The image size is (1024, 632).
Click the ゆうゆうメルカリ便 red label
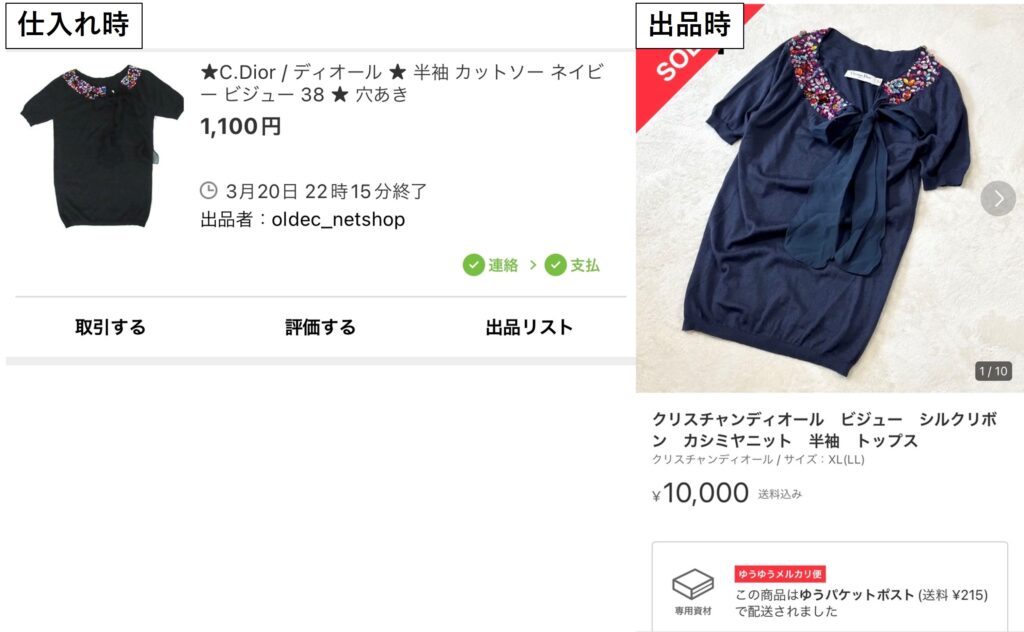(780, 574)
